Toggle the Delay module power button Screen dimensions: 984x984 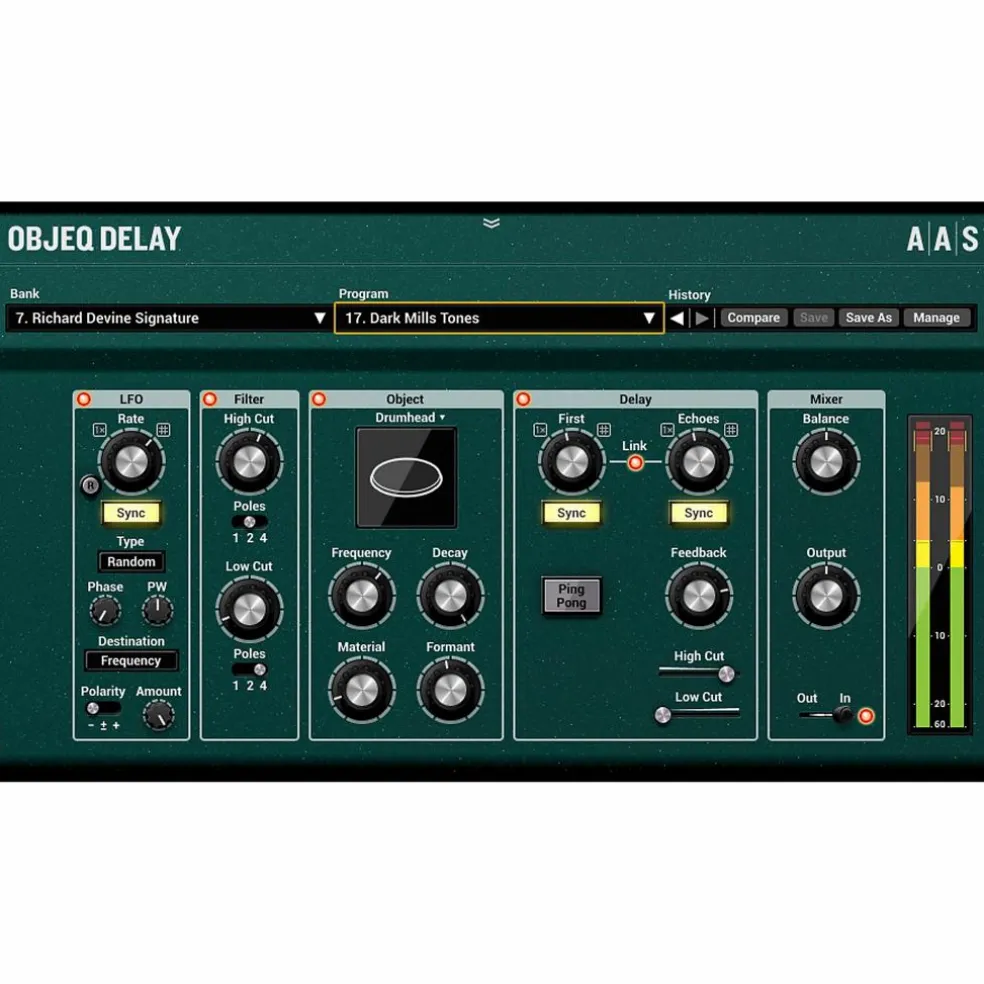point(523,399)
